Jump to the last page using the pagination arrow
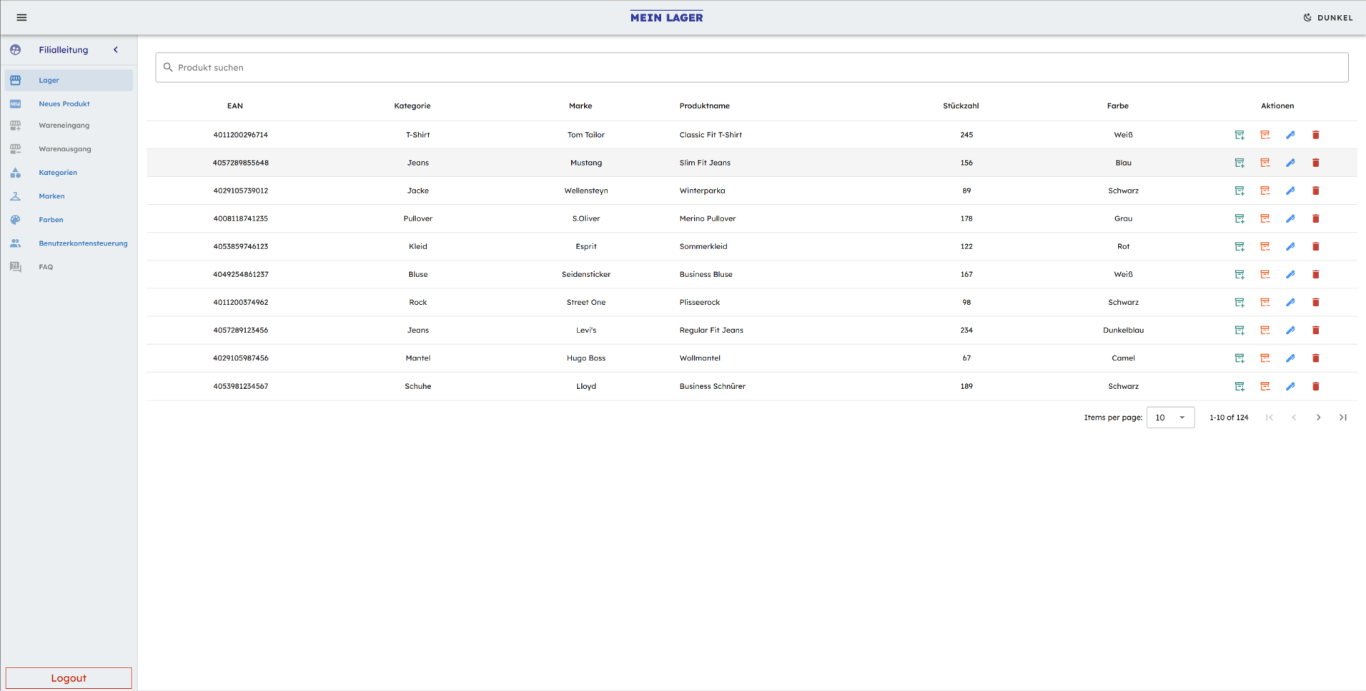Screen dimensions: 1366x691 1342,417
